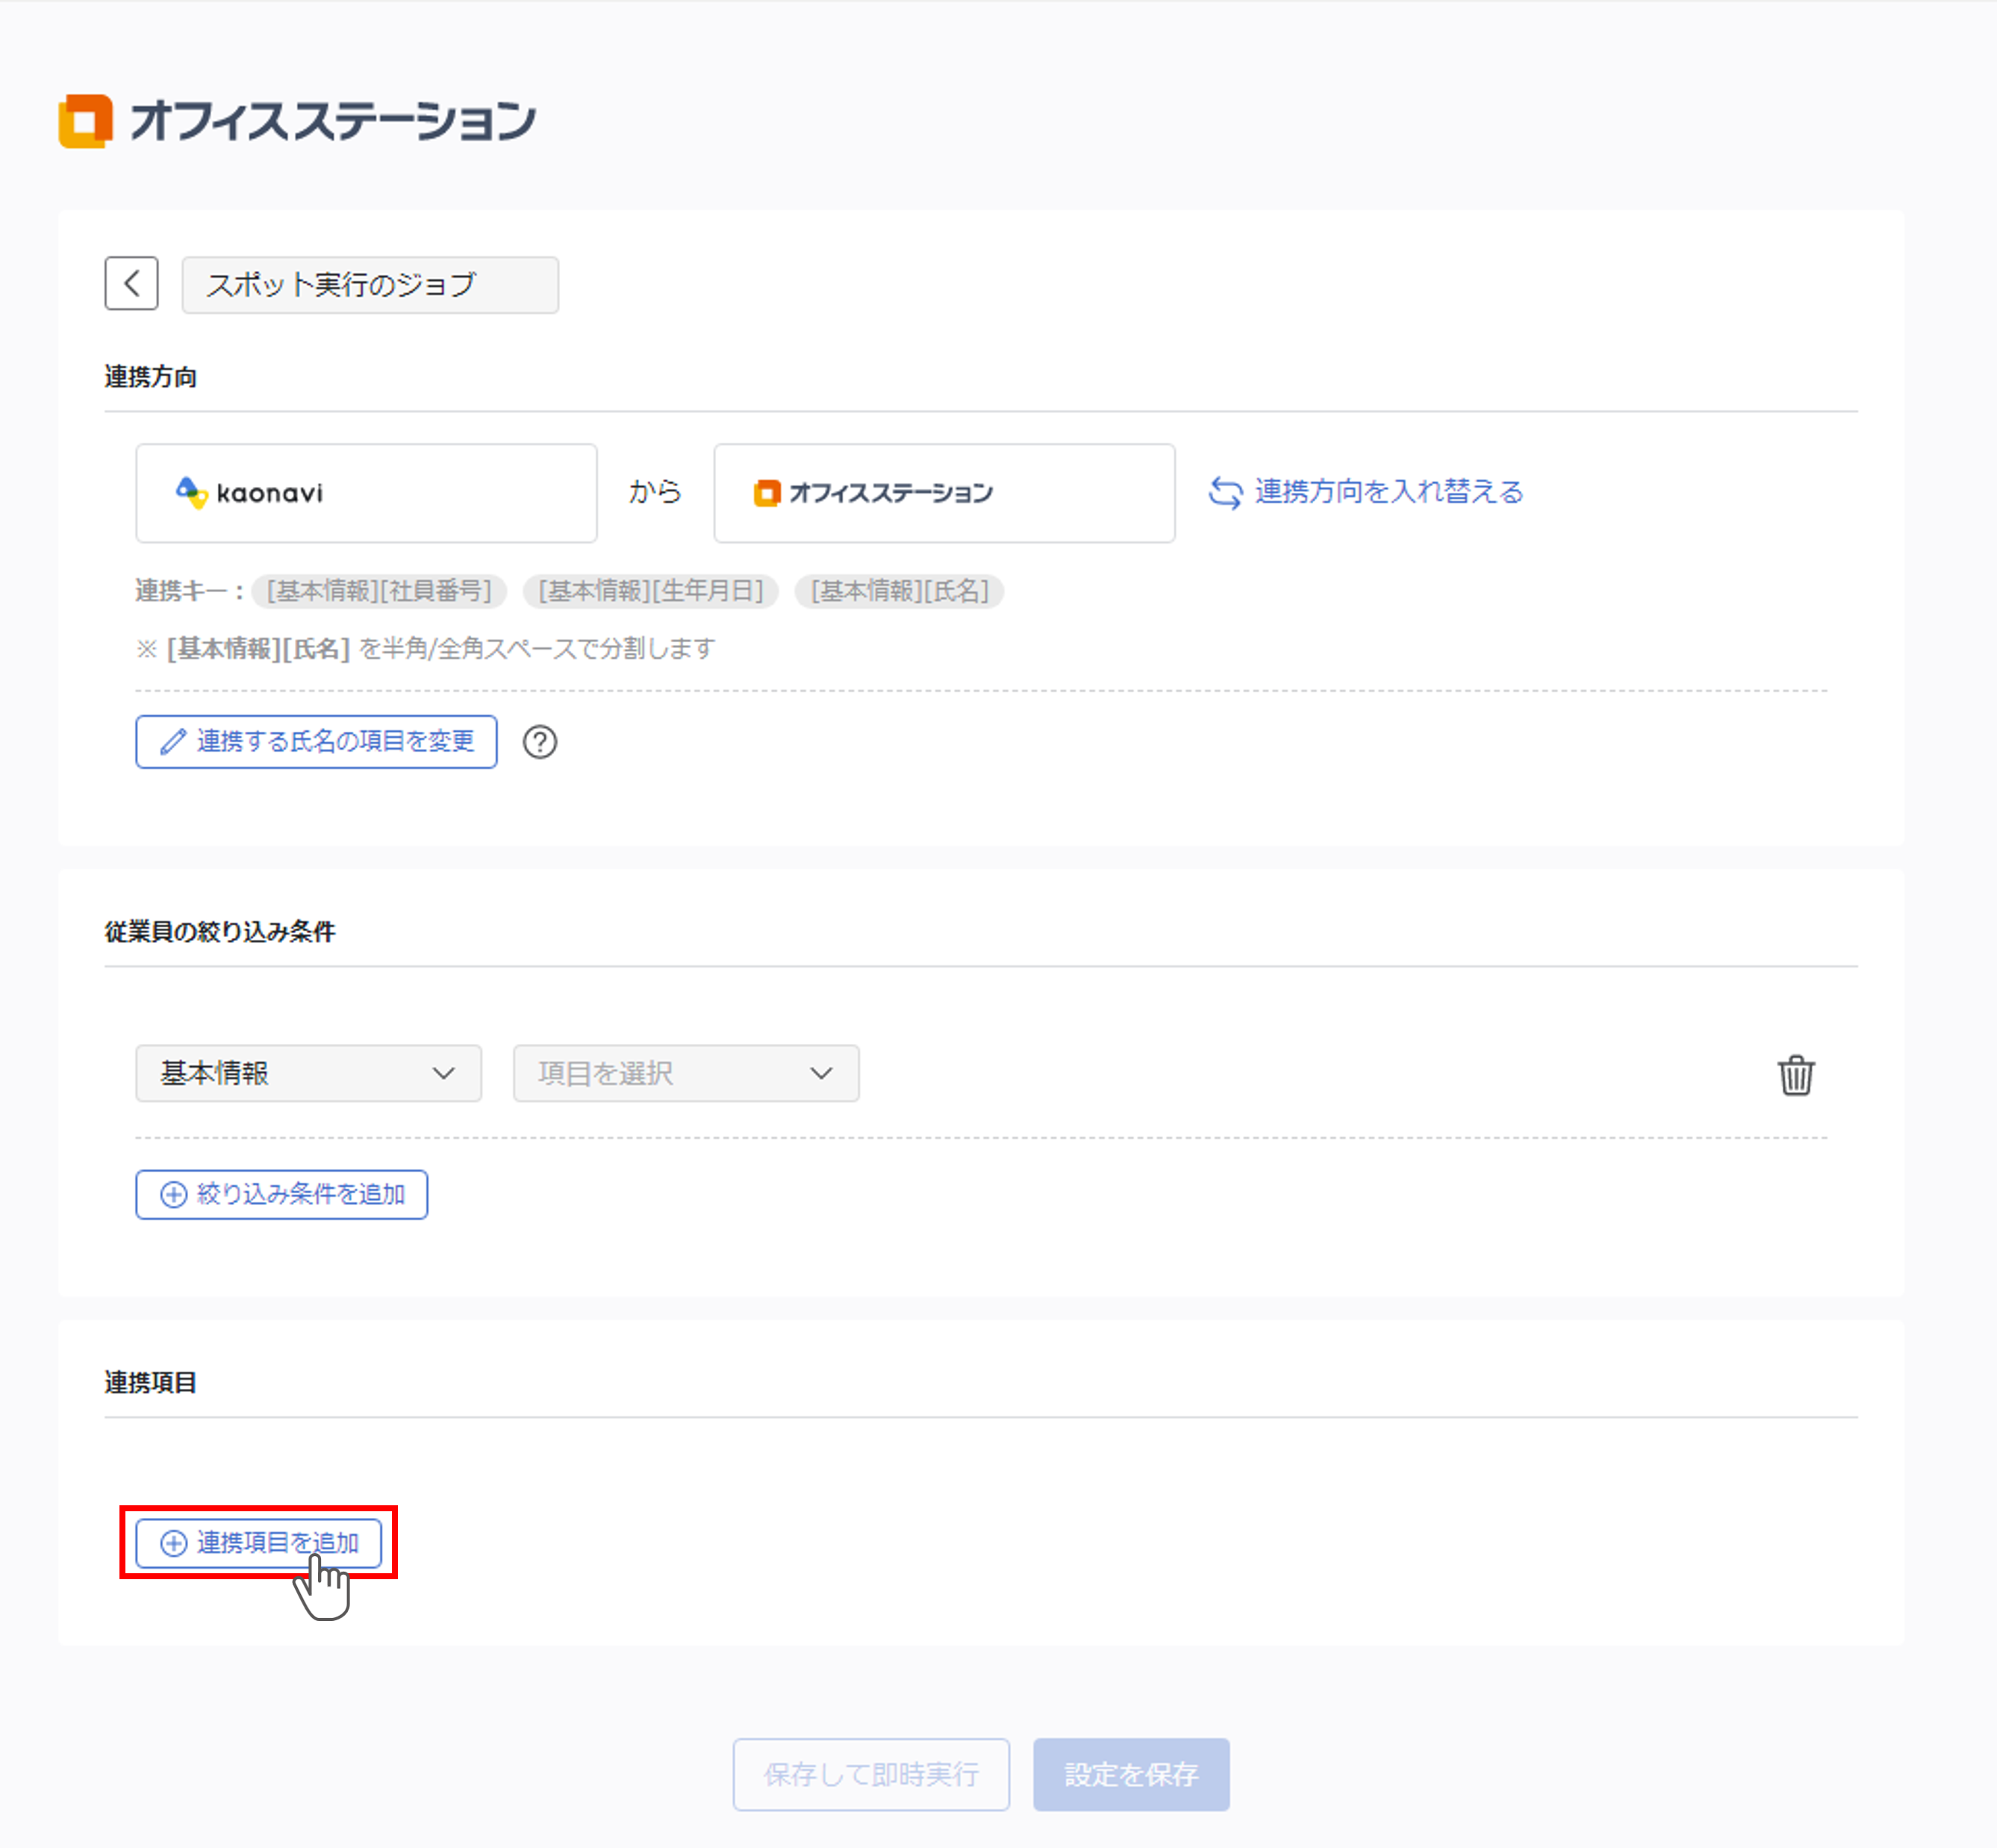Open the 基本情報 dropdown
Screen dimensions: 1997x1848
tap(308, 1073)
